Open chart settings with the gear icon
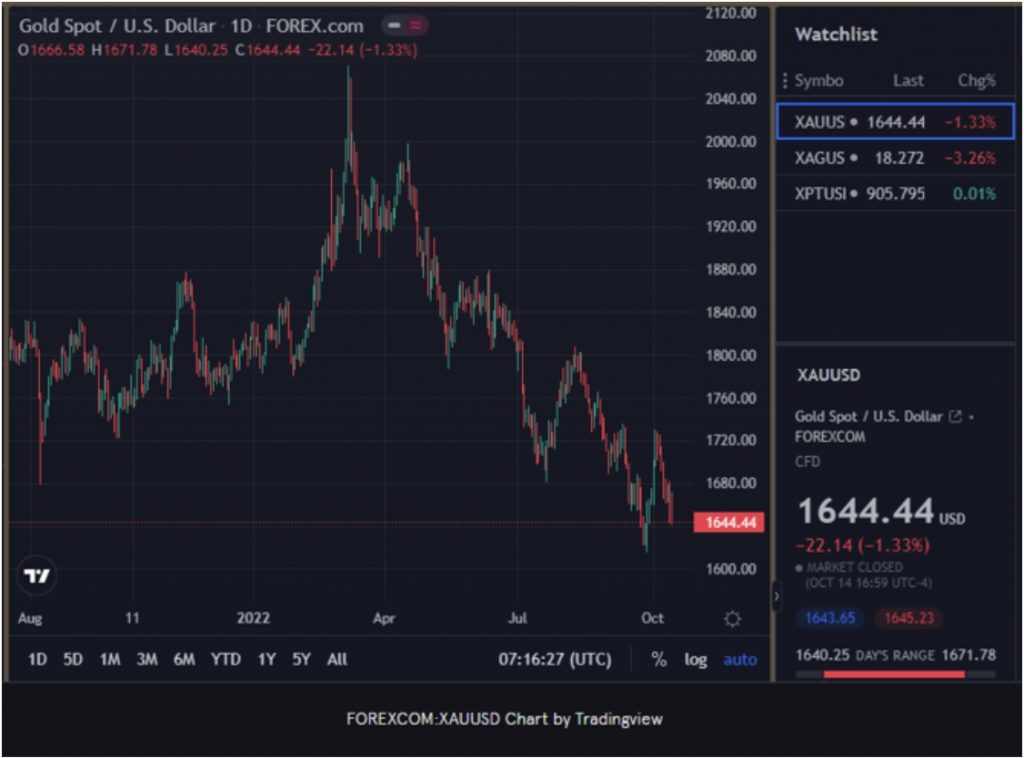Viewport: 1024px width, 758px height. point(732,619)
